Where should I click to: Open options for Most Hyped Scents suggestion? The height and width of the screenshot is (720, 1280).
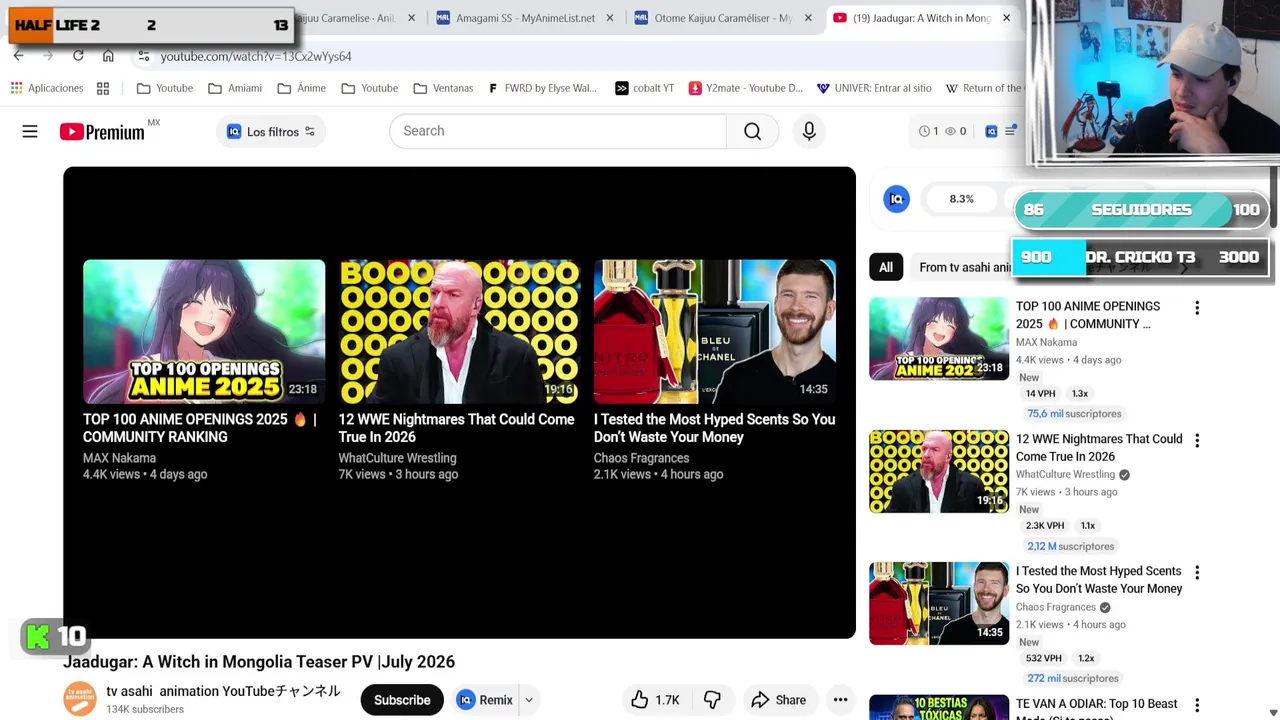[x=1197, y=573]
